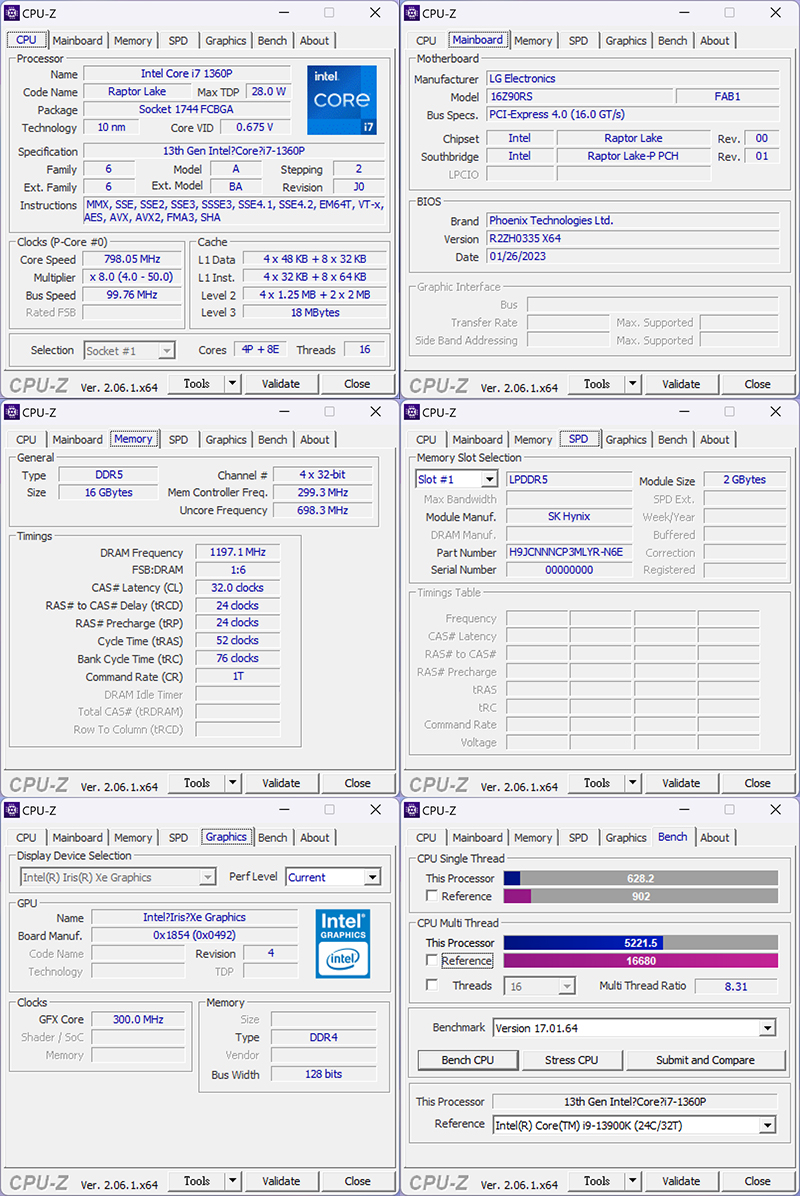Open the Perf Level dropdown showing Current
The height and width of the screenshot is (1196, 800).
coord(372,877)
